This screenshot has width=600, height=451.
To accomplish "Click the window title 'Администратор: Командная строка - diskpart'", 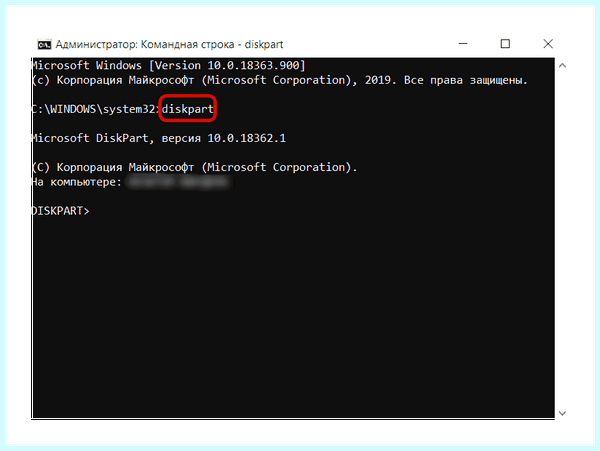I will [169, 45].
